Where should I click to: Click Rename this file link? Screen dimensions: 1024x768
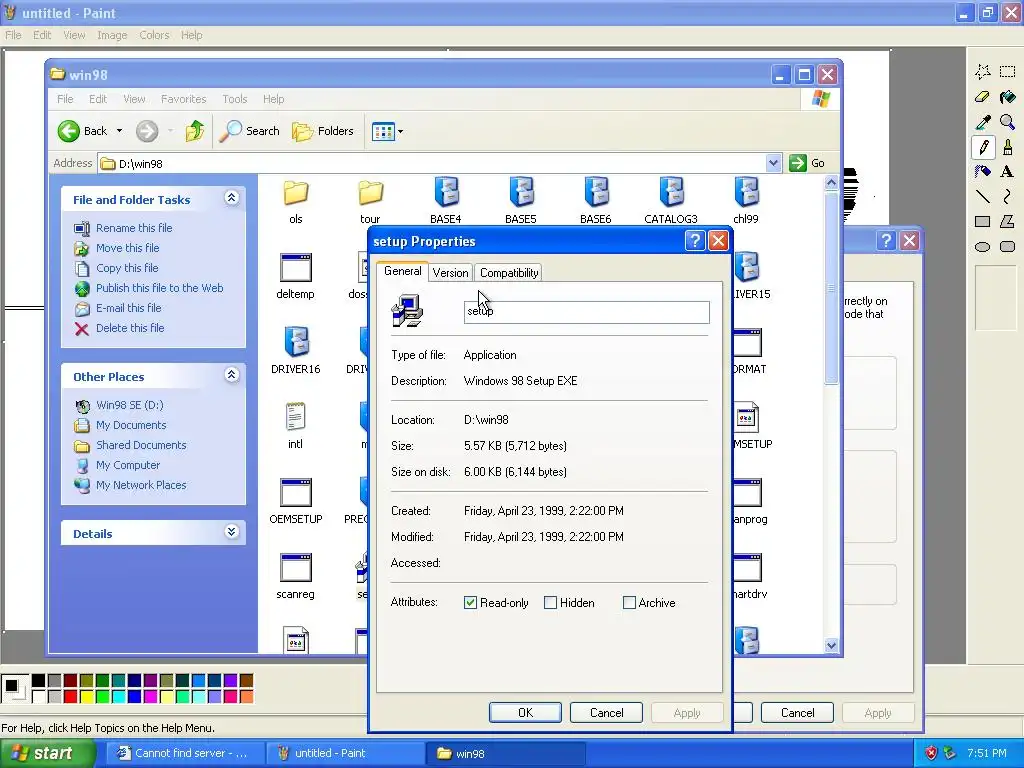coord(134,228)
